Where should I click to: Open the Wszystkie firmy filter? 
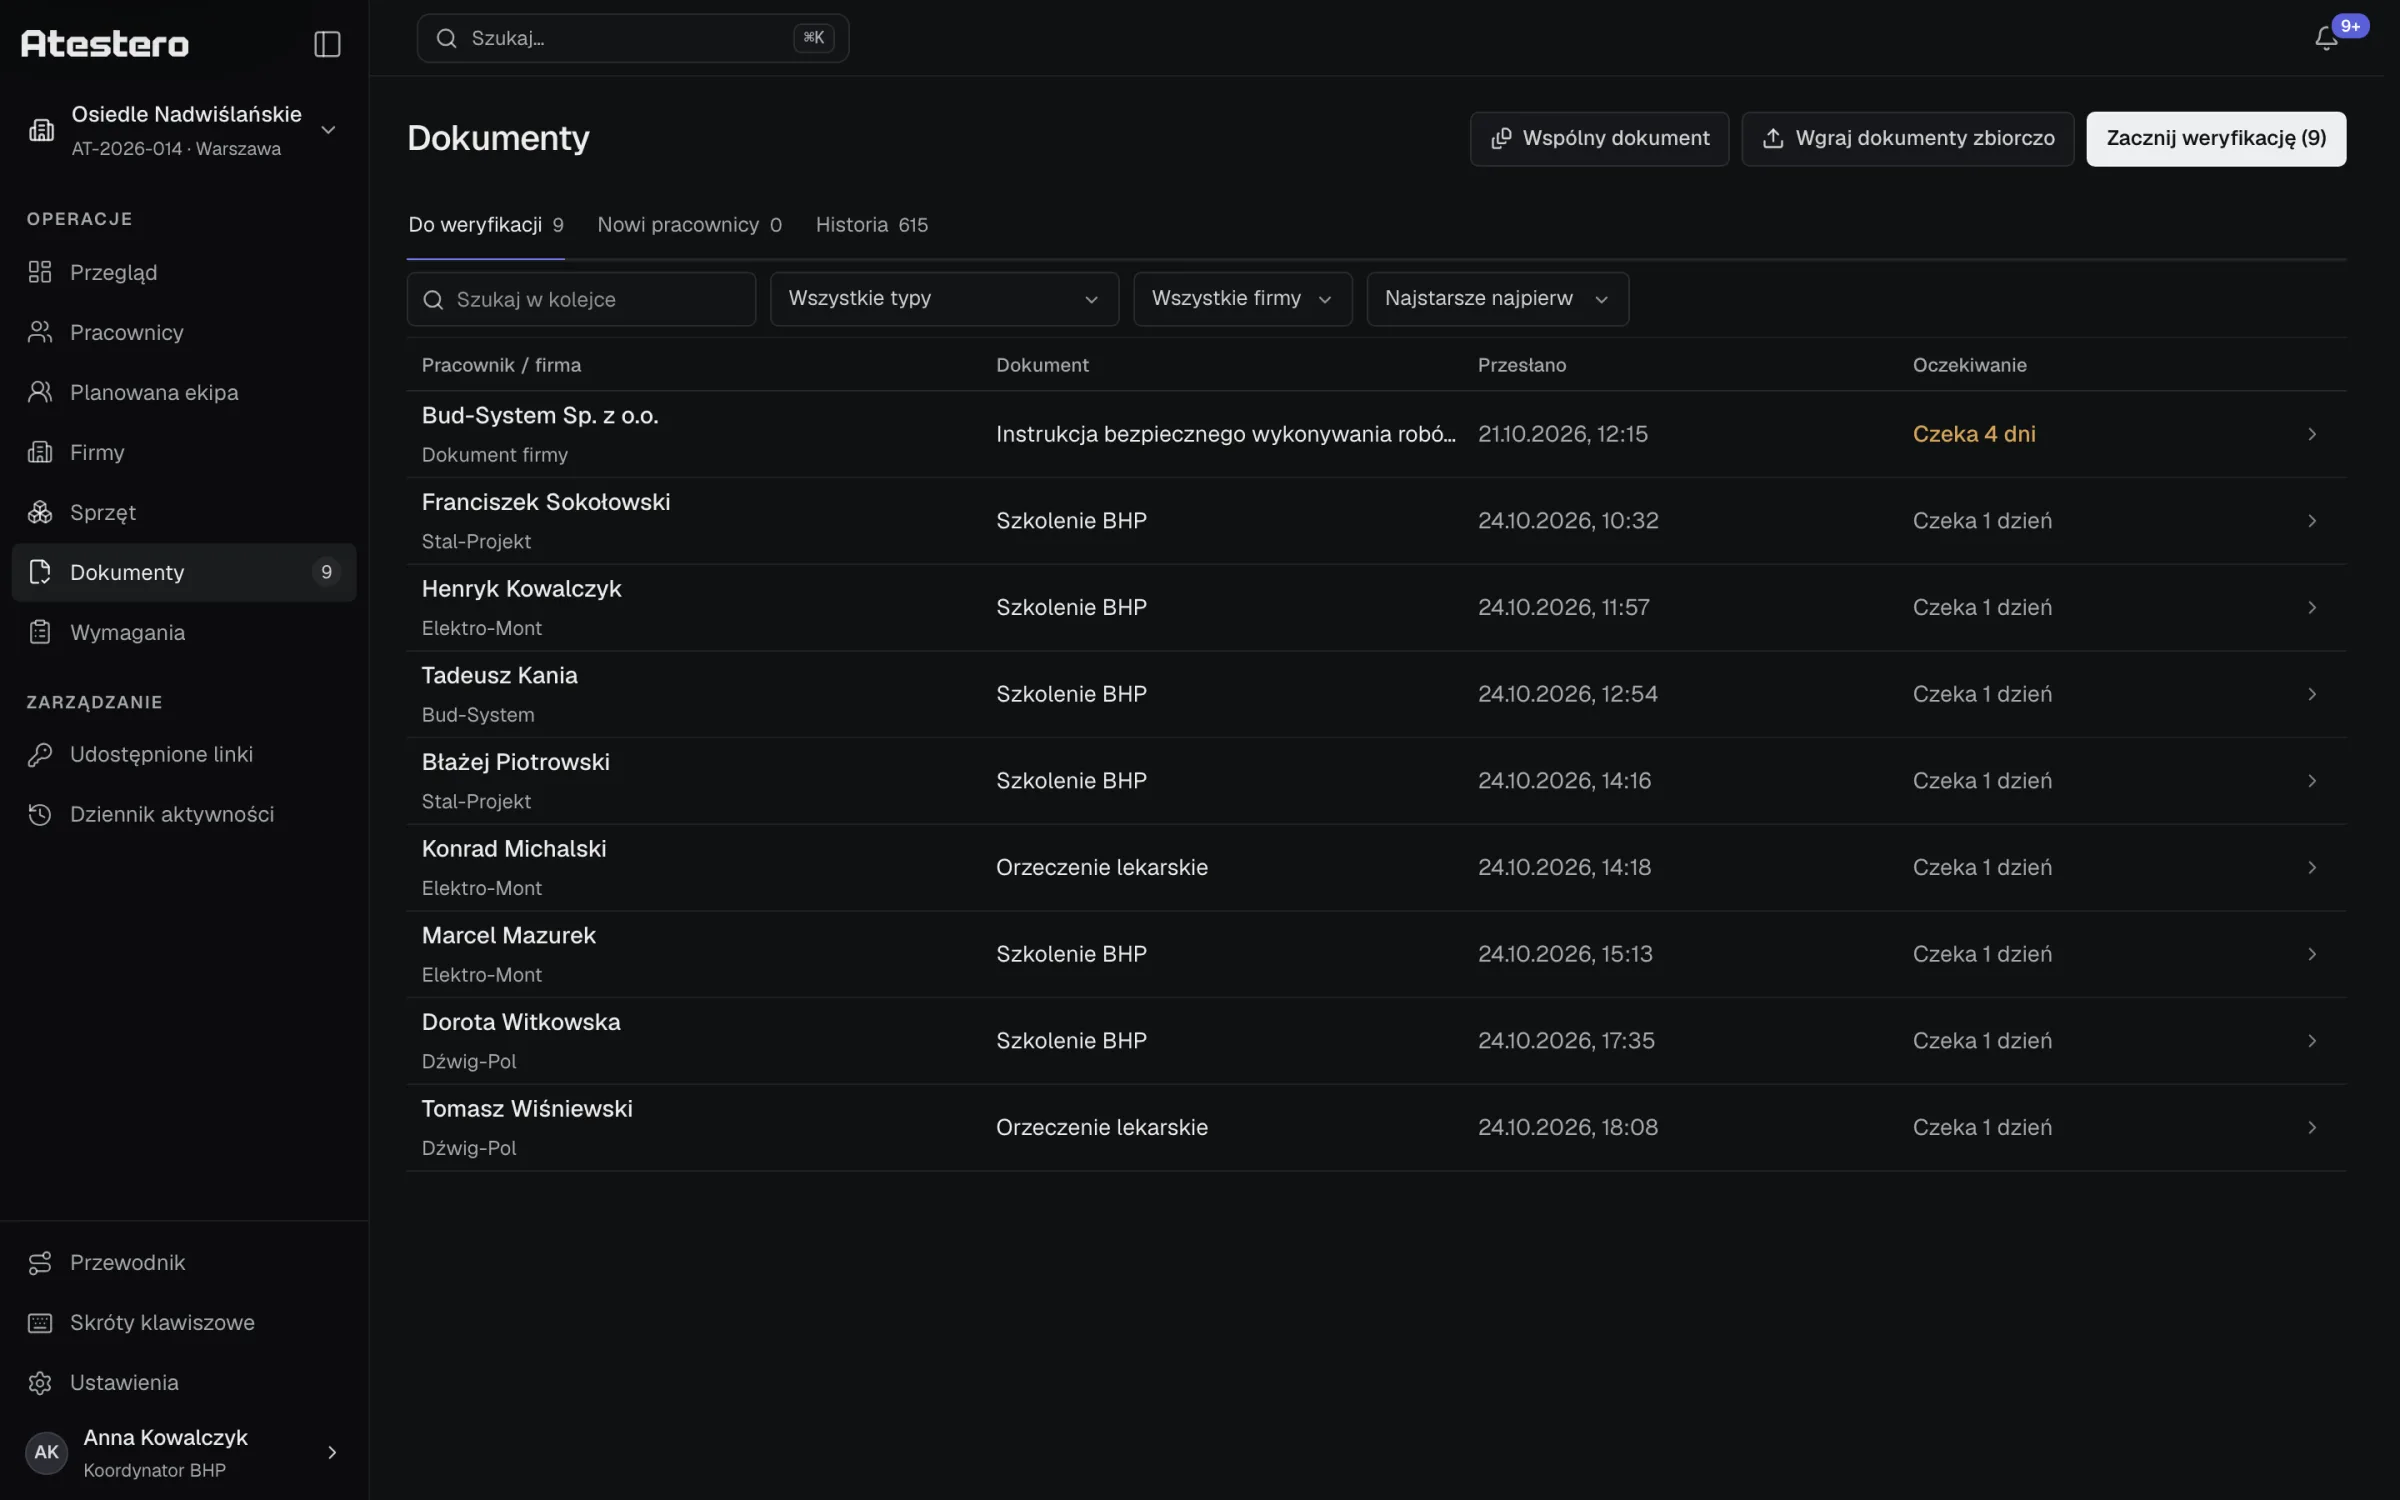click(x=1242, y=299)
